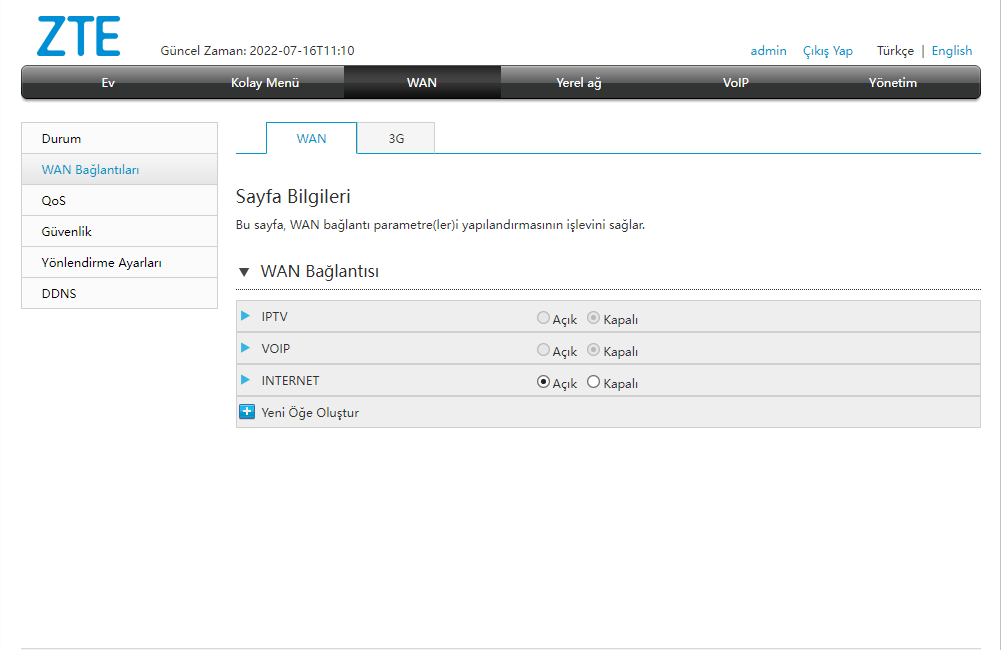Open WAN Bağlantıları in the sidebar
The width and height of the screenshot is (1001, 650).
click(x=119, y=170)
